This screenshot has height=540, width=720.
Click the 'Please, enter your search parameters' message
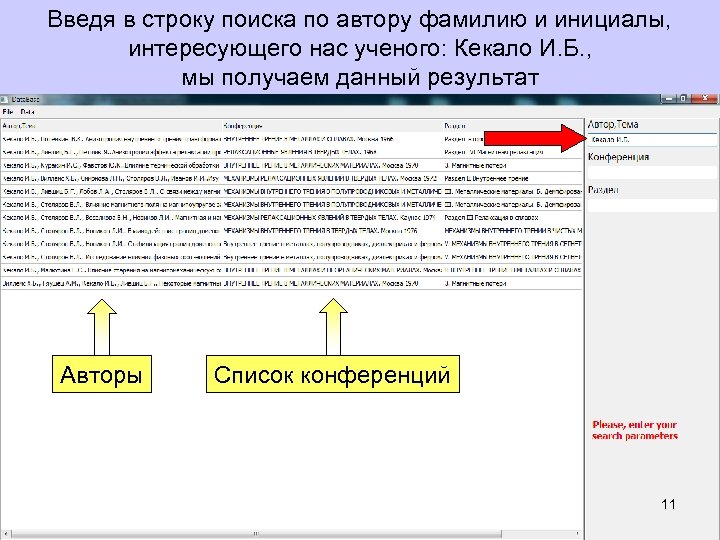tap(635, 430)
